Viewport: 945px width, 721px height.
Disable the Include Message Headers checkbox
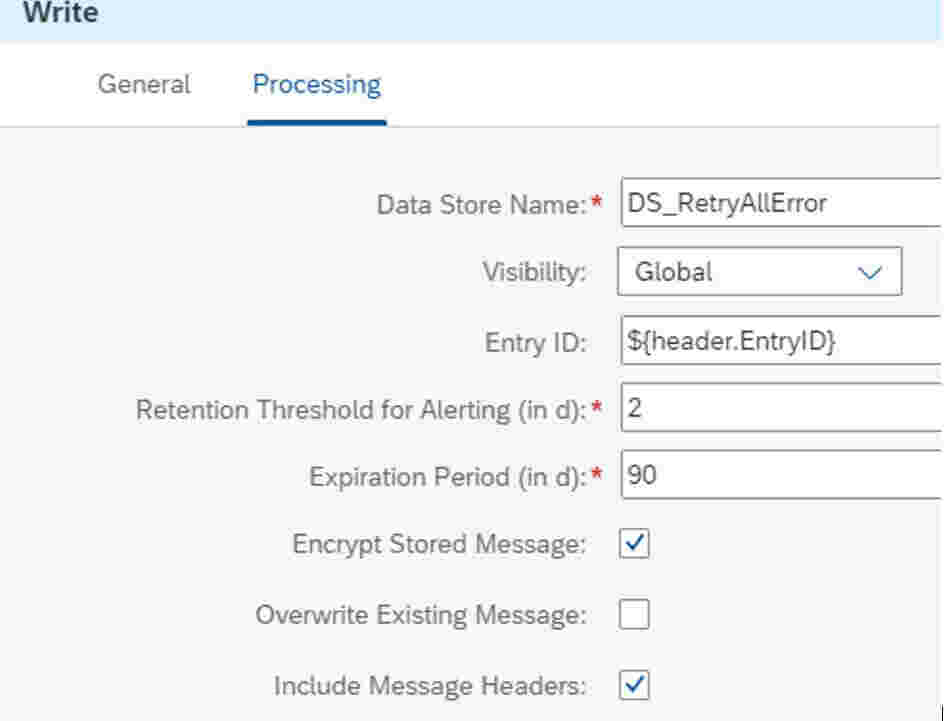[634, 685]
